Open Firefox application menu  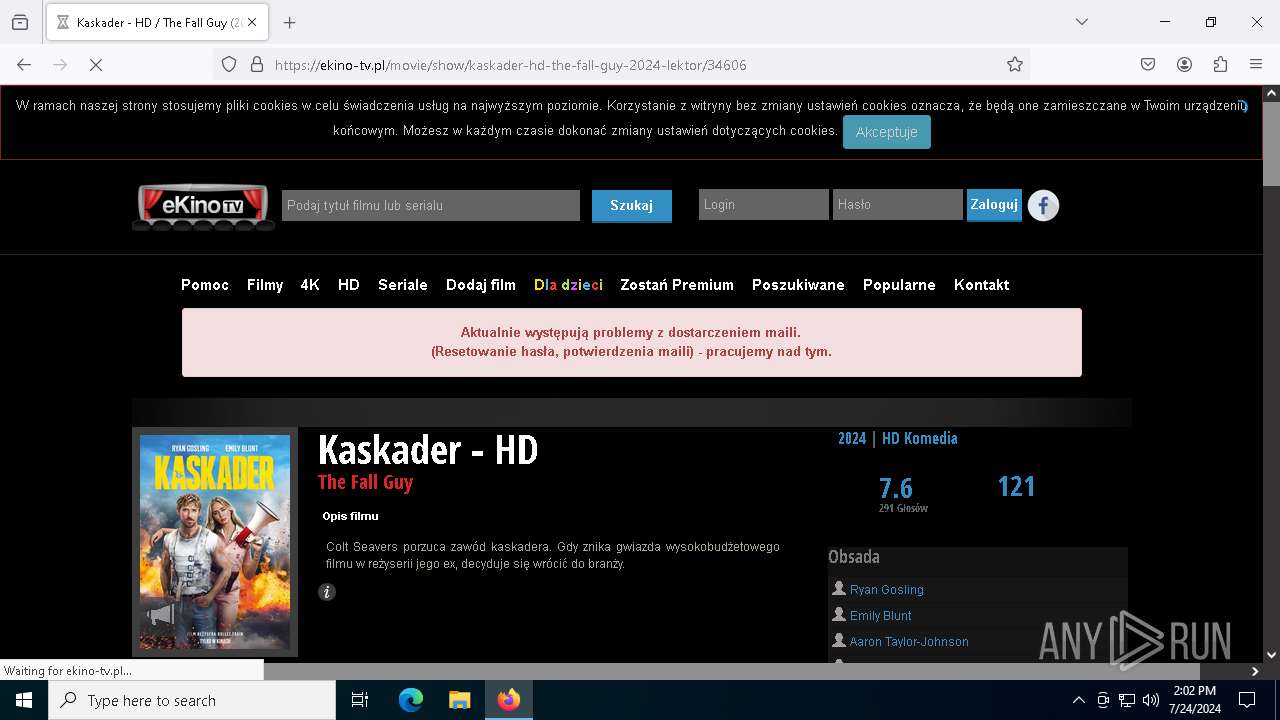[x=1256, y=64]
